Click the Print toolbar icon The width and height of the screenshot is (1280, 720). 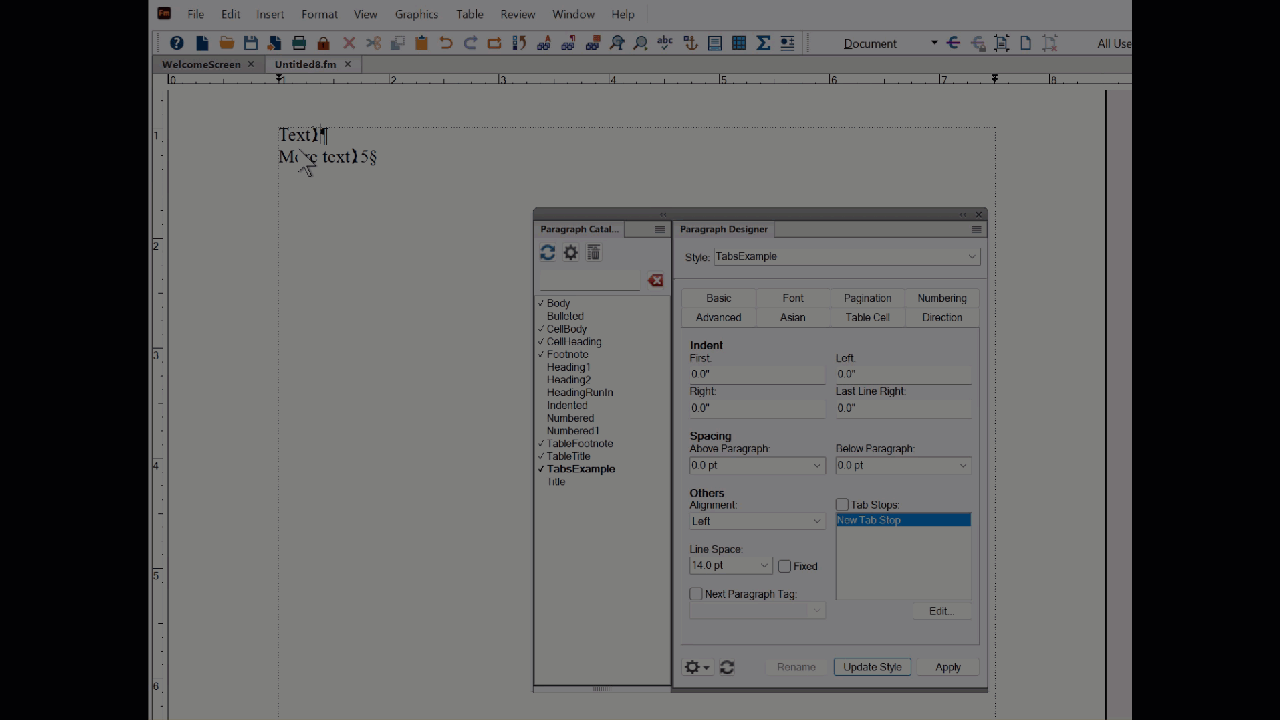[299, 43]
